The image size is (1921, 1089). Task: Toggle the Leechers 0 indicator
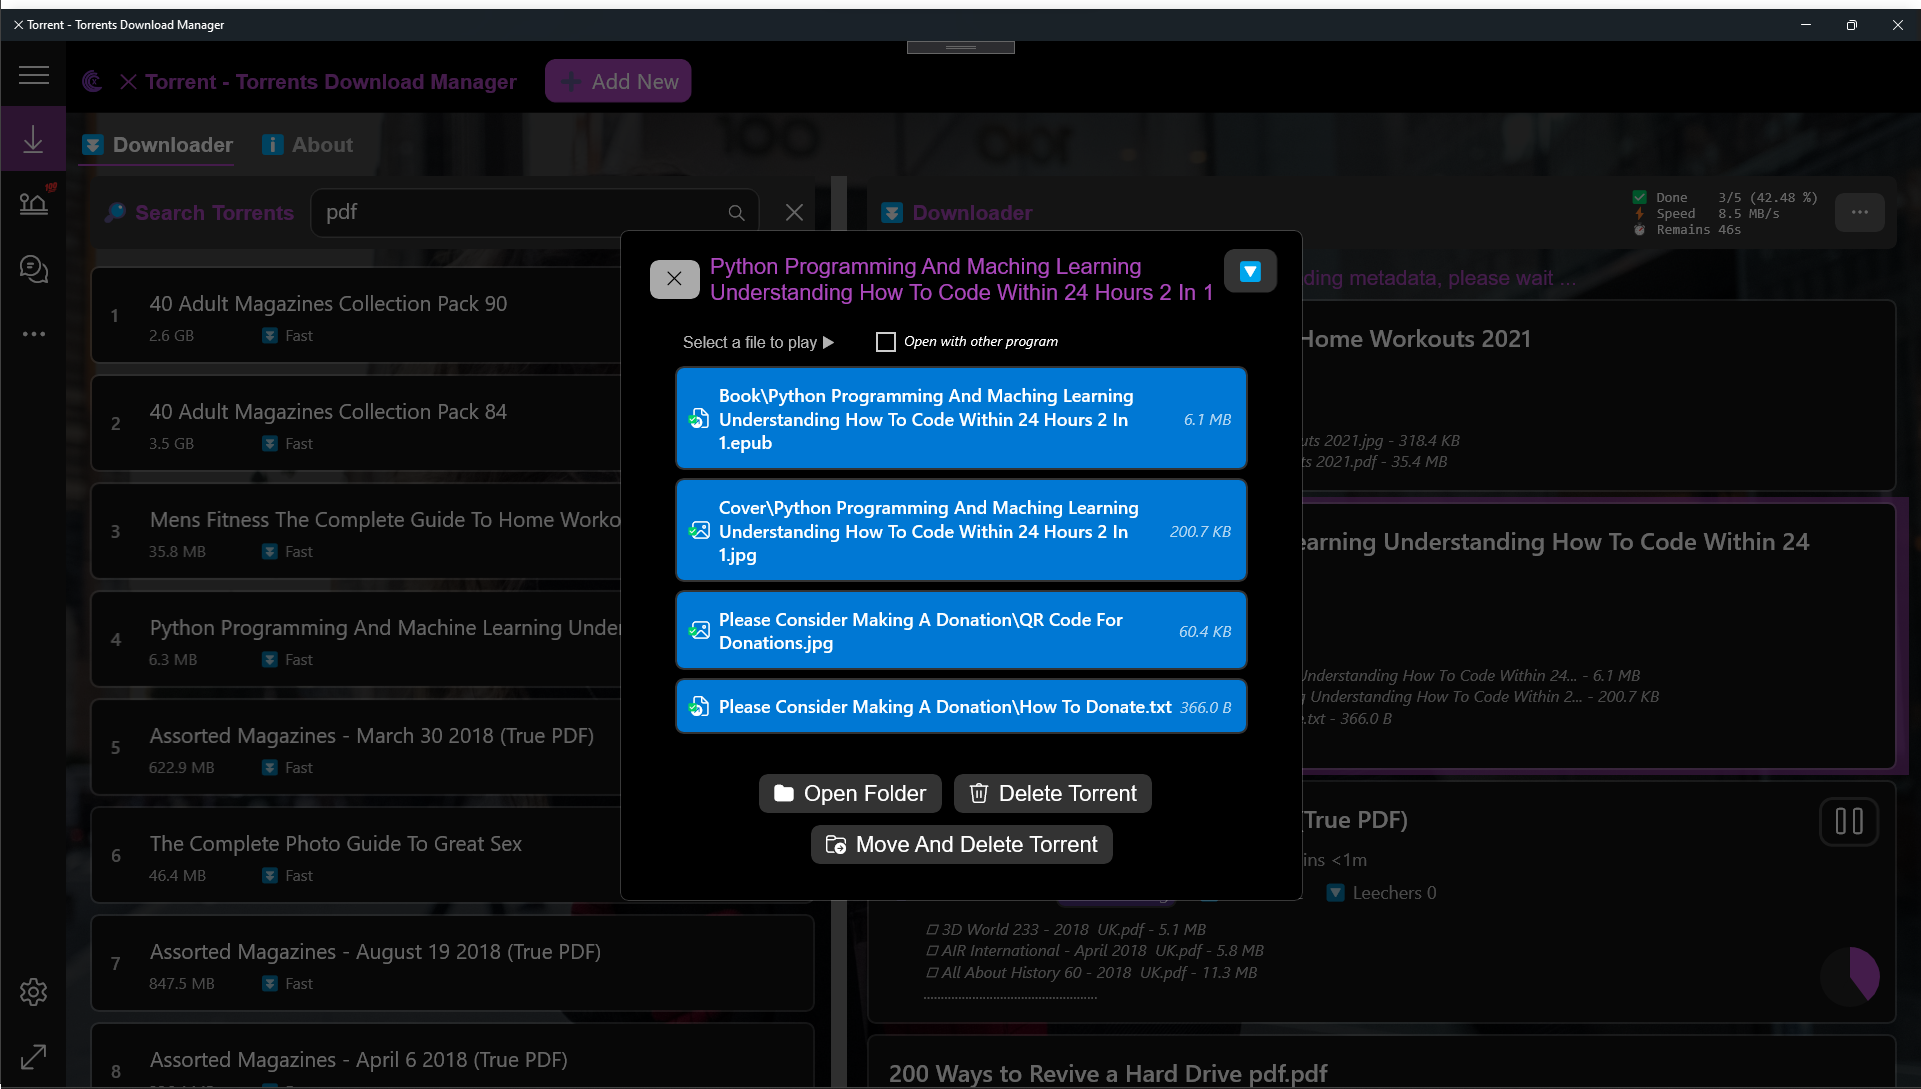pos(1335,893)
